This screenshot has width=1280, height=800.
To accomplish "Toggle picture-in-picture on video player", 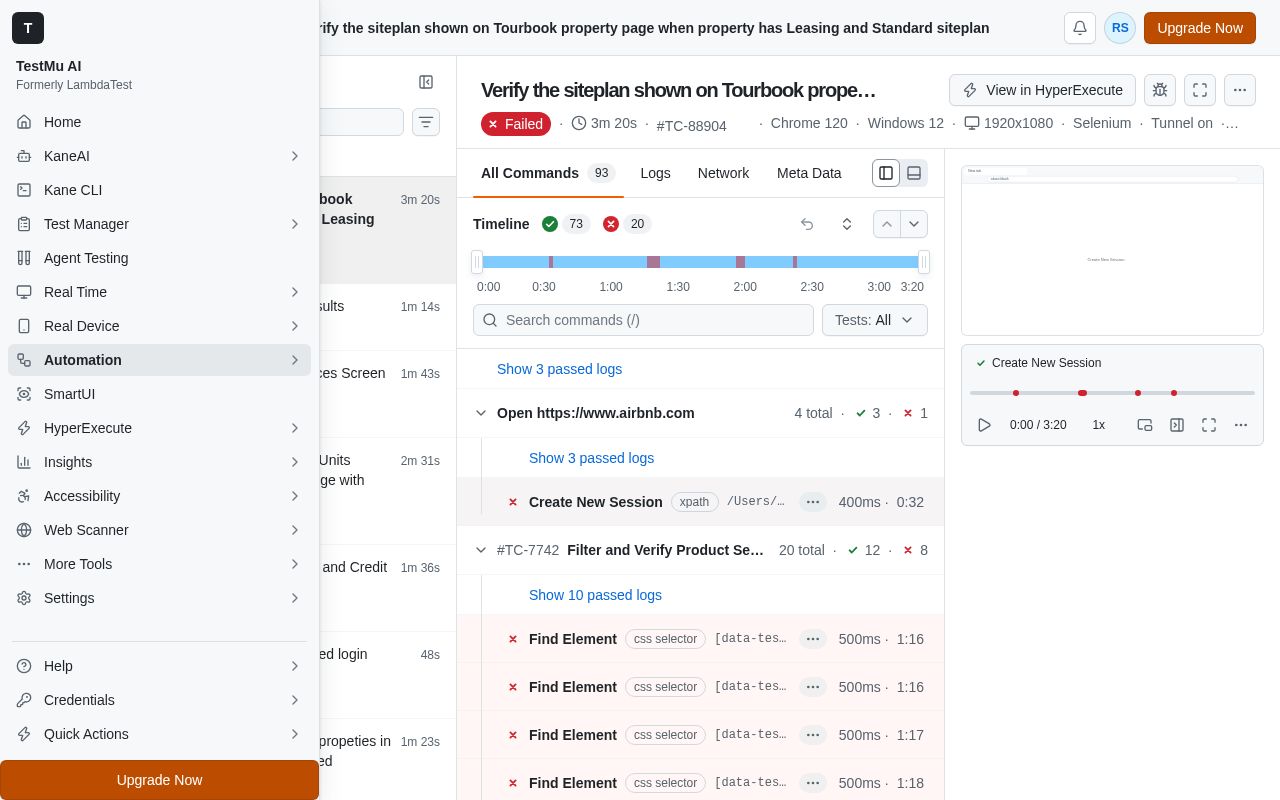I will point(1145,425).
